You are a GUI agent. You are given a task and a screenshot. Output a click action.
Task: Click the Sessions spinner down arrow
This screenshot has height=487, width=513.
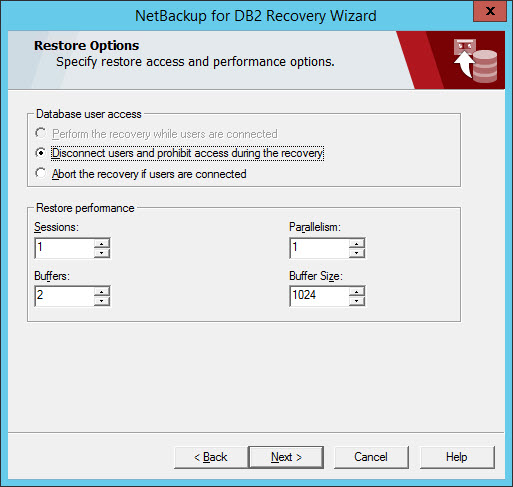tap(102, 253)
